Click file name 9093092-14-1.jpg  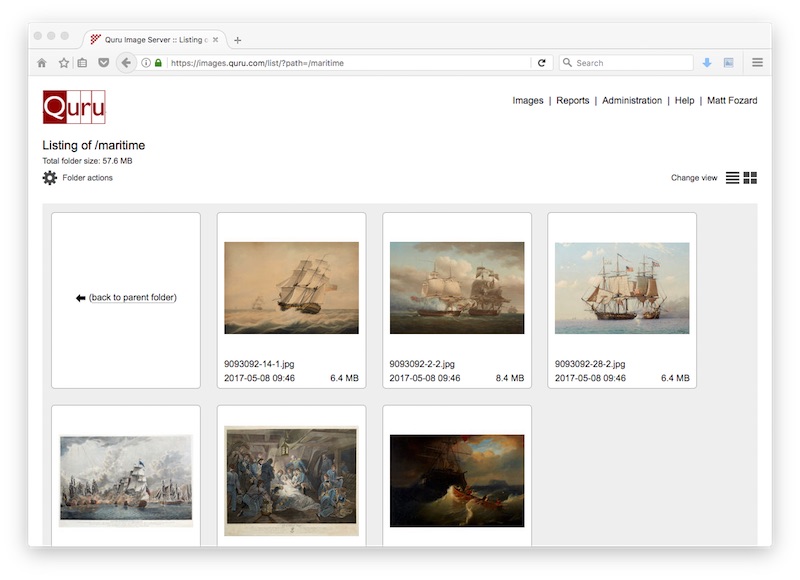(259, 364)
